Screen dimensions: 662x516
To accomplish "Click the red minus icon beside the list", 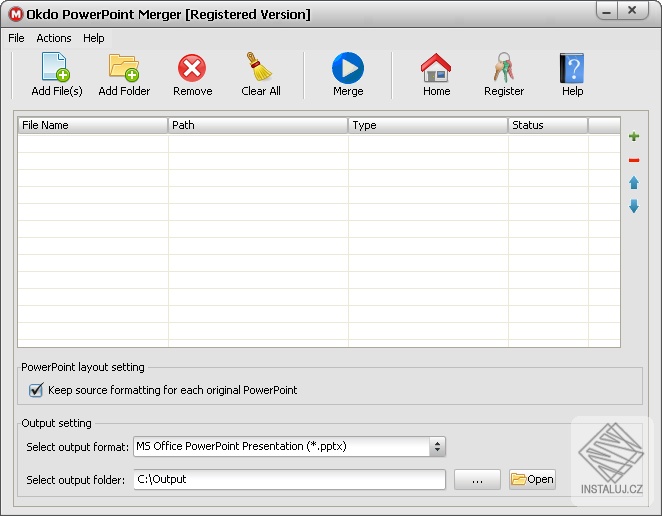I will [x=634, y=160].
